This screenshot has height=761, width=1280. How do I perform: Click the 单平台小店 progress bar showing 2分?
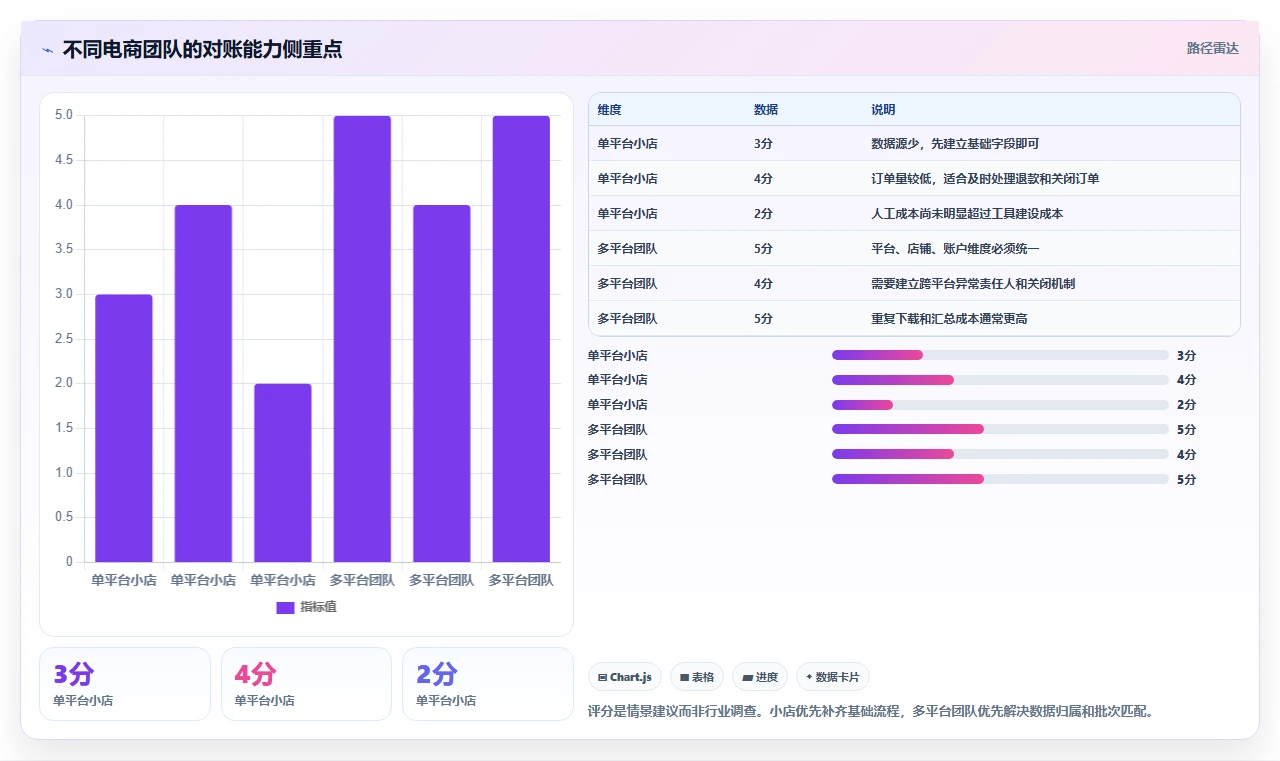click(x=1000, y=405)
